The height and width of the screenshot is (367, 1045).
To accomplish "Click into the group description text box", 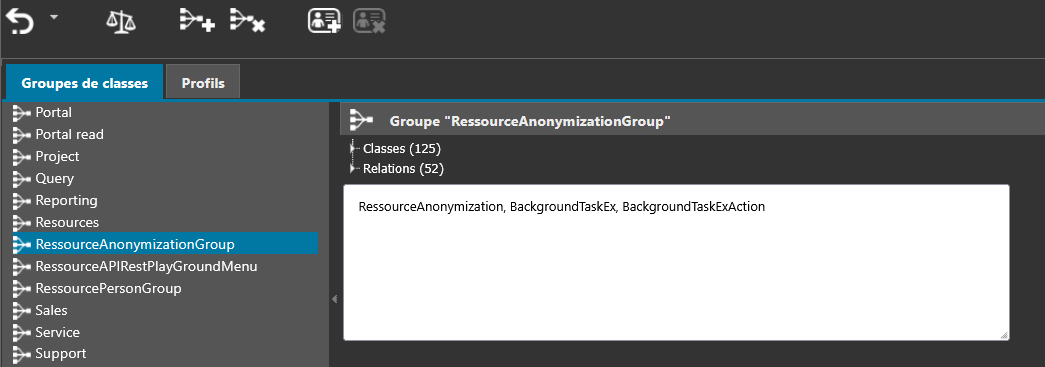I will pyautogui.click(x=676, y=263).
